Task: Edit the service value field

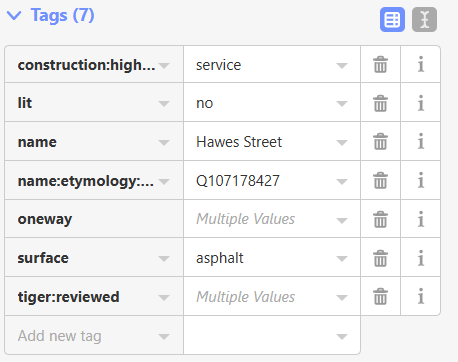Action: click(272, 64)
